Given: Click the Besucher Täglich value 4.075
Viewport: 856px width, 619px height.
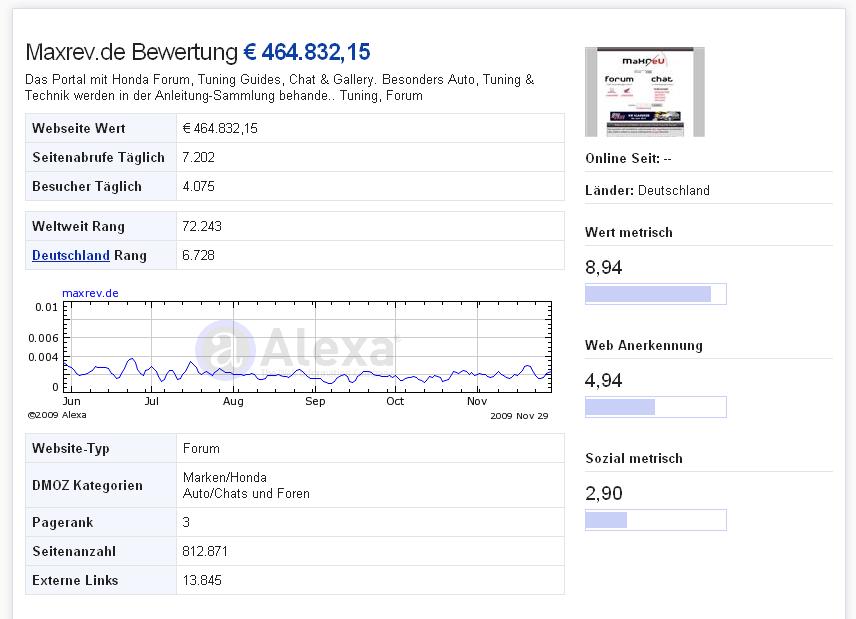Looking at the screenshot, I should pyautogui.click(x=198, y=186).
